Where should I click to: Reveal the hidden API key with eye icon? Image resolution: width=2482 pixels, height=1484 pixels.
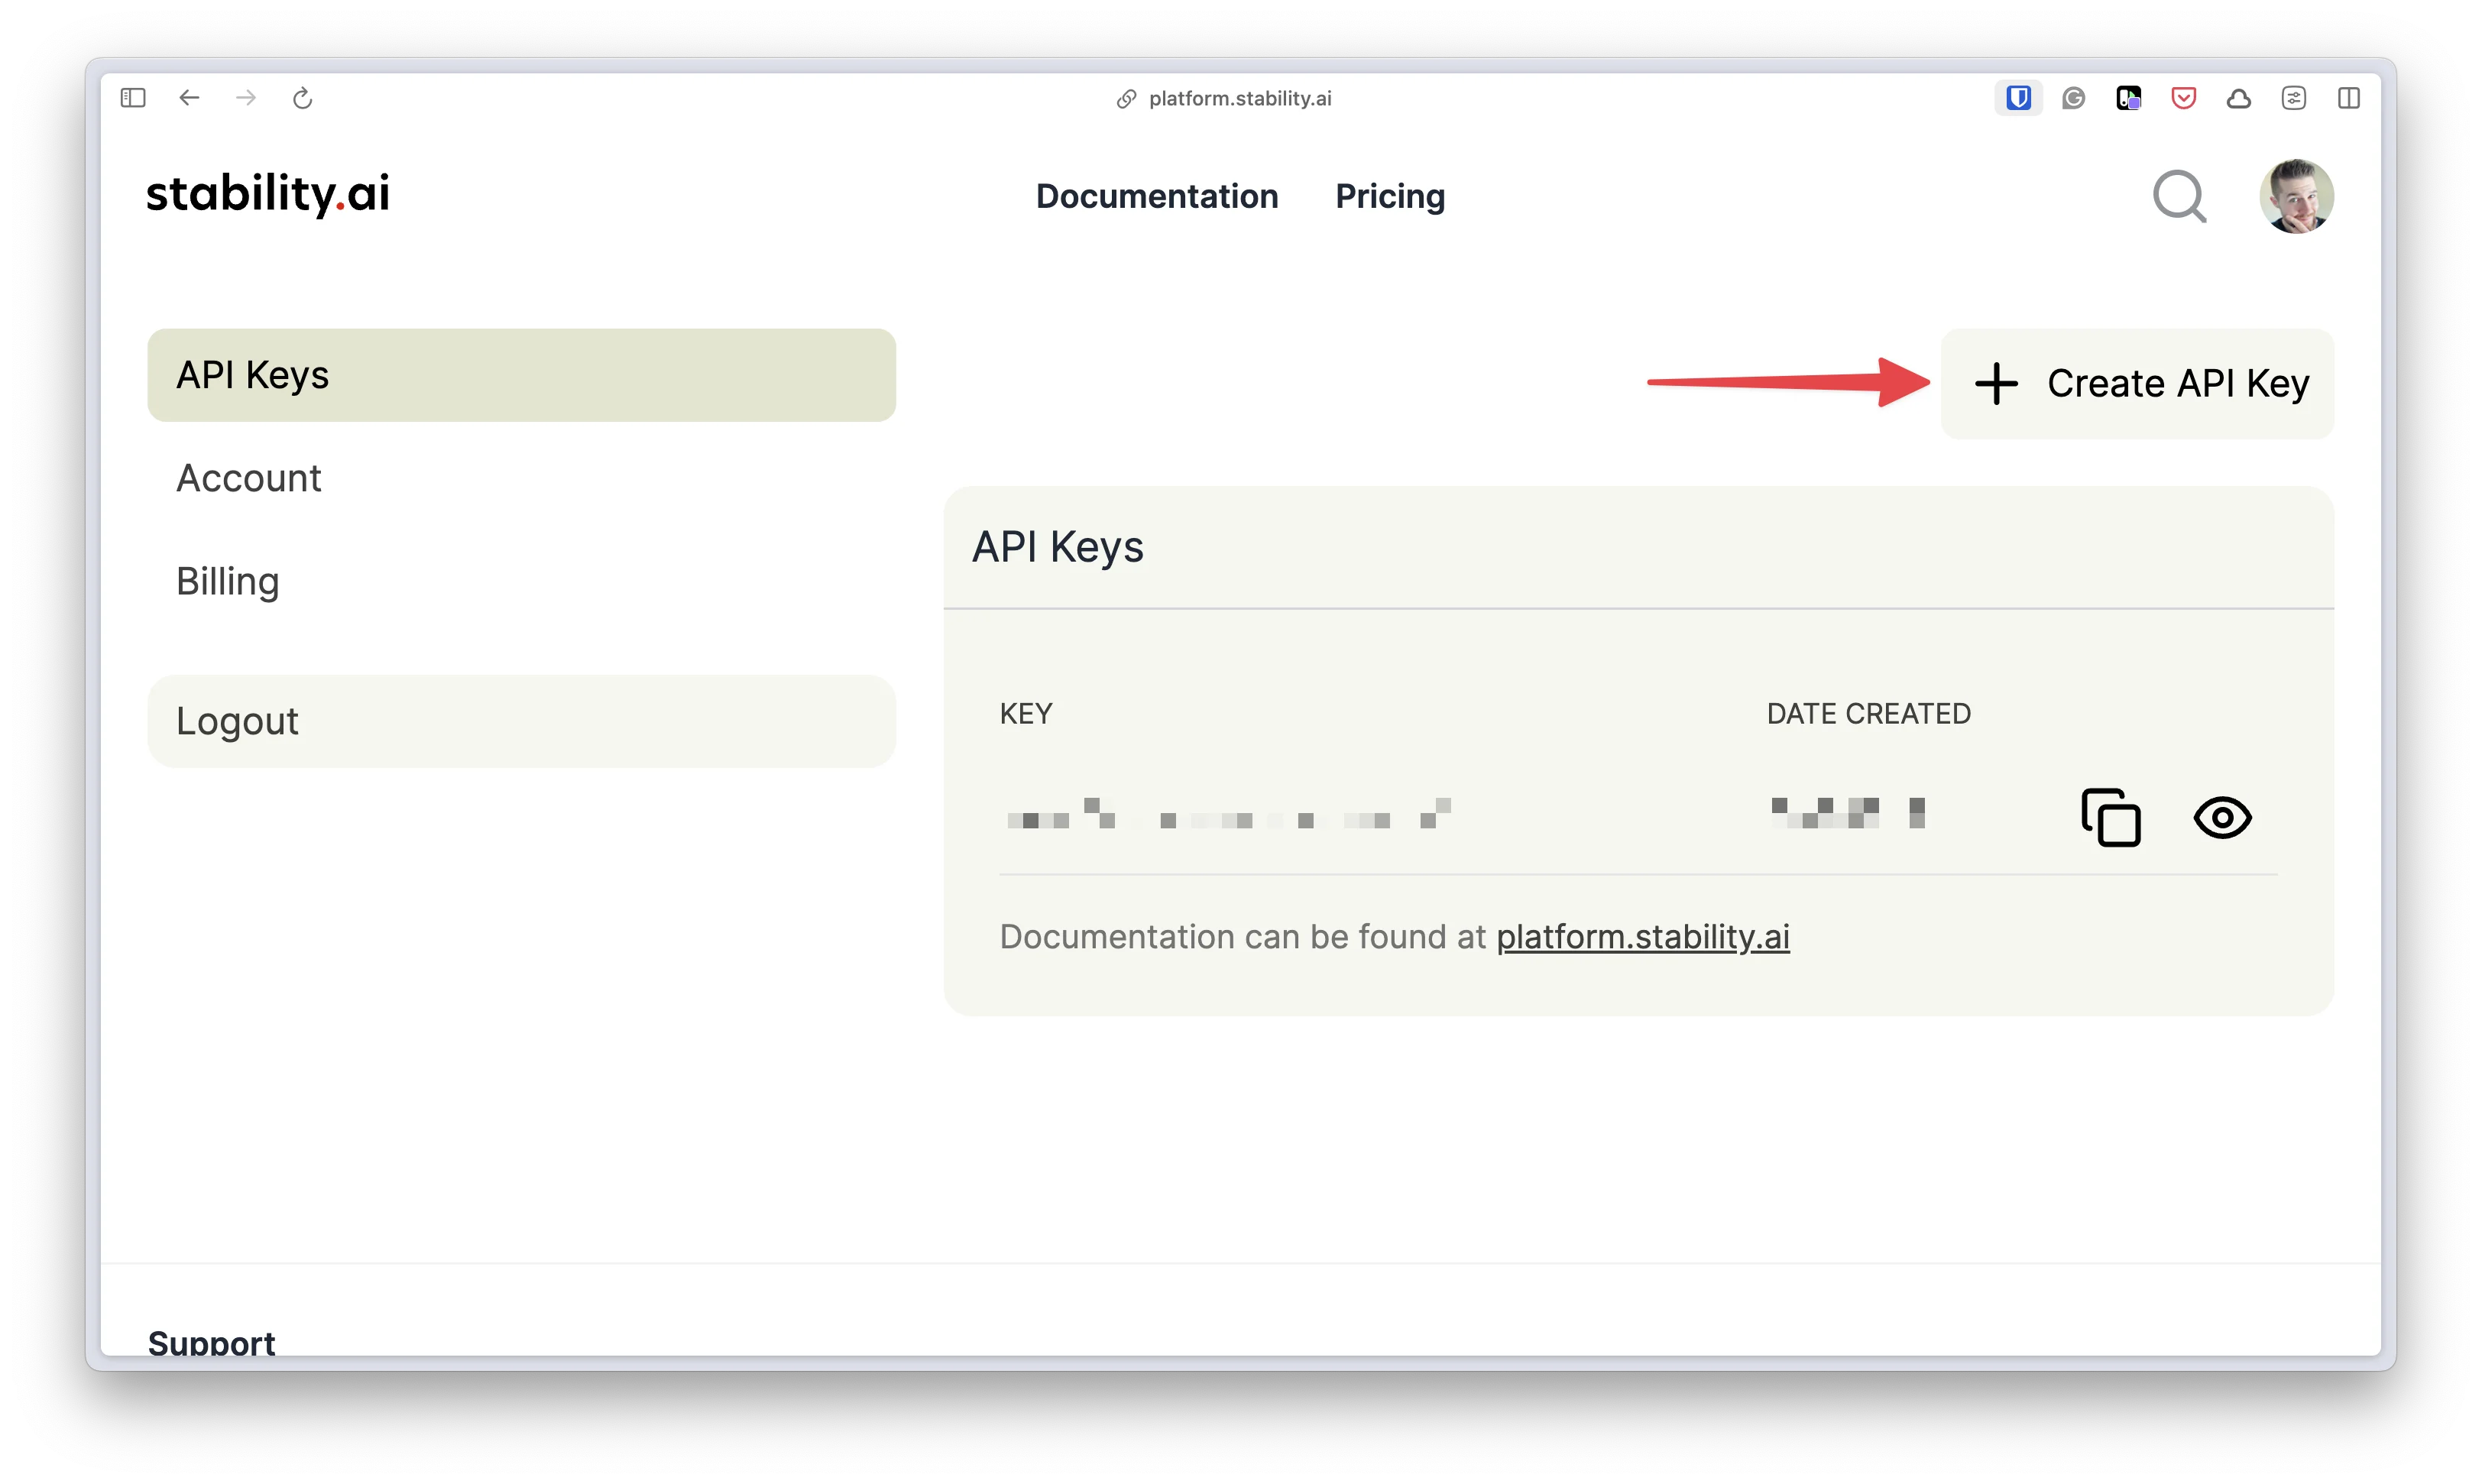click(x=2222, y=817)
